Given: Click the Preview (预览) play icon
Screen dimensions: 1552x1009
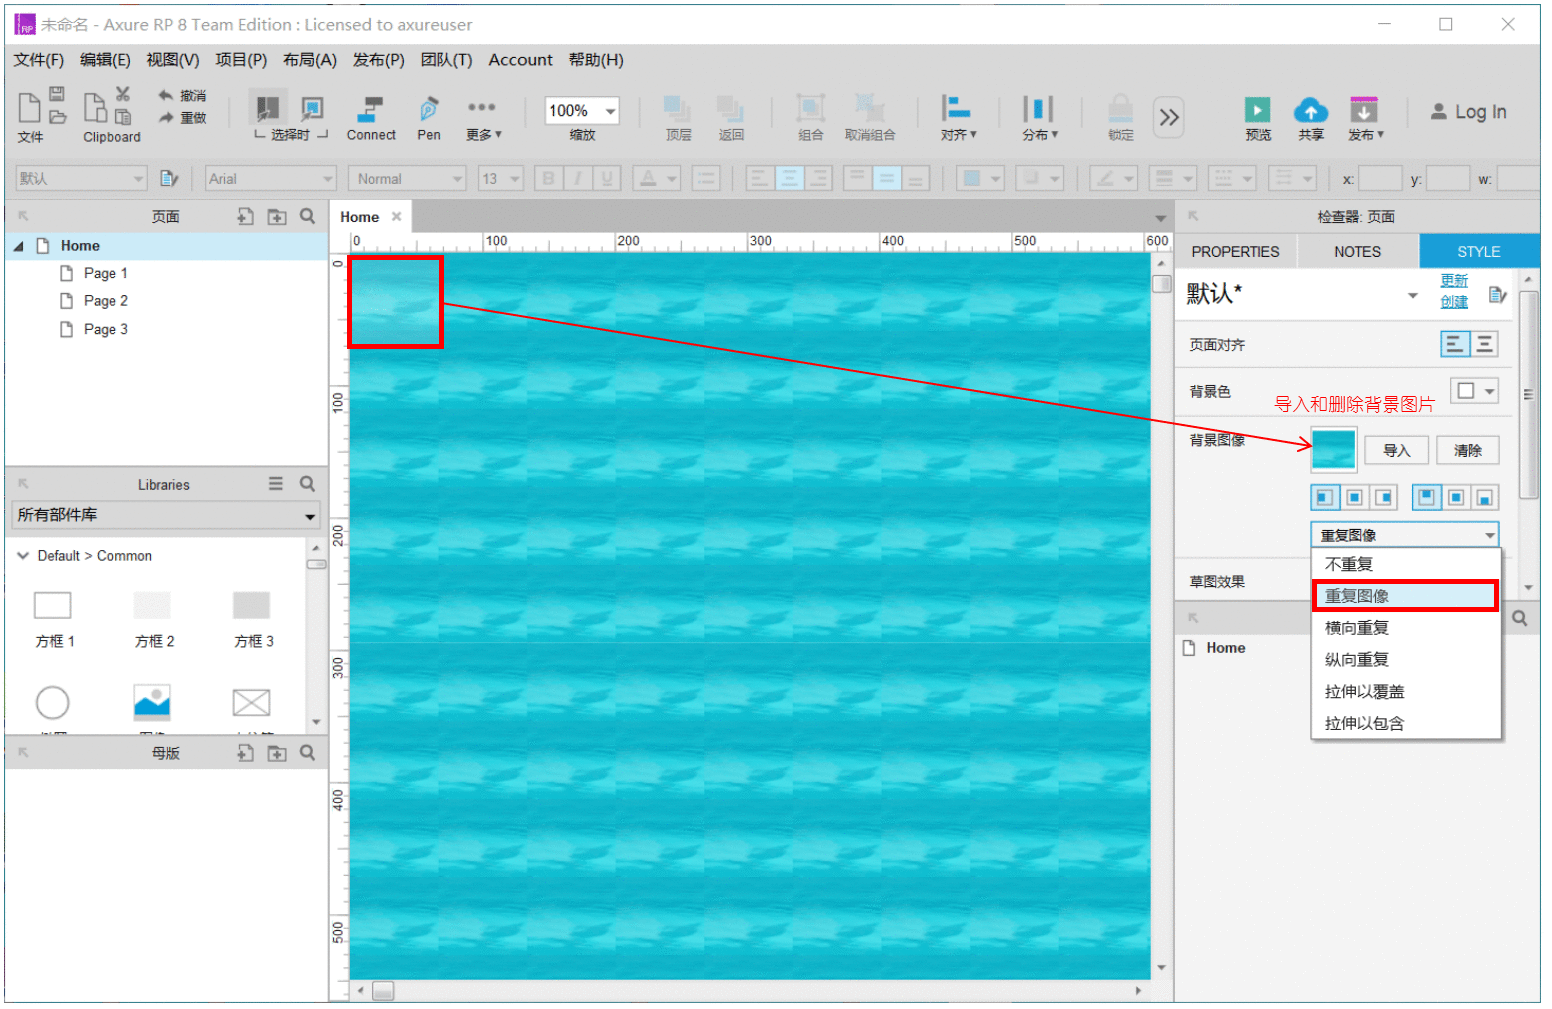Looking at the screenshot, I should click(x=1257, y=110).
